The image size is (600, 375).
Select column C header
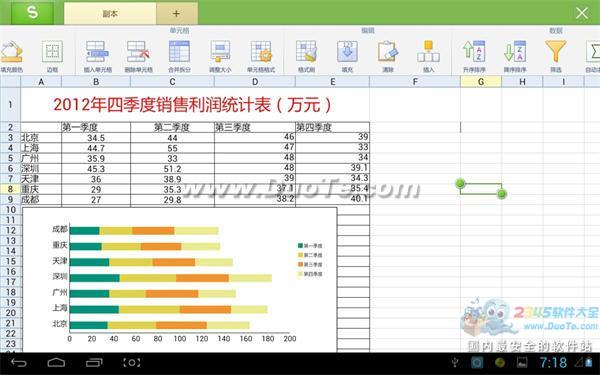point(172,82)
